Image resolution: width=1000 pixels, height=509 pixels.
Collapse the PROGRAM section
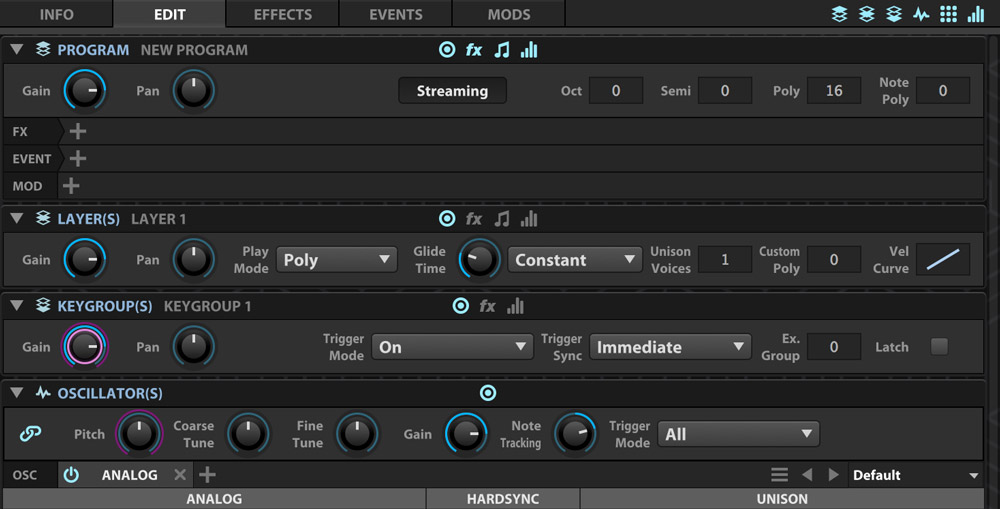17,49
